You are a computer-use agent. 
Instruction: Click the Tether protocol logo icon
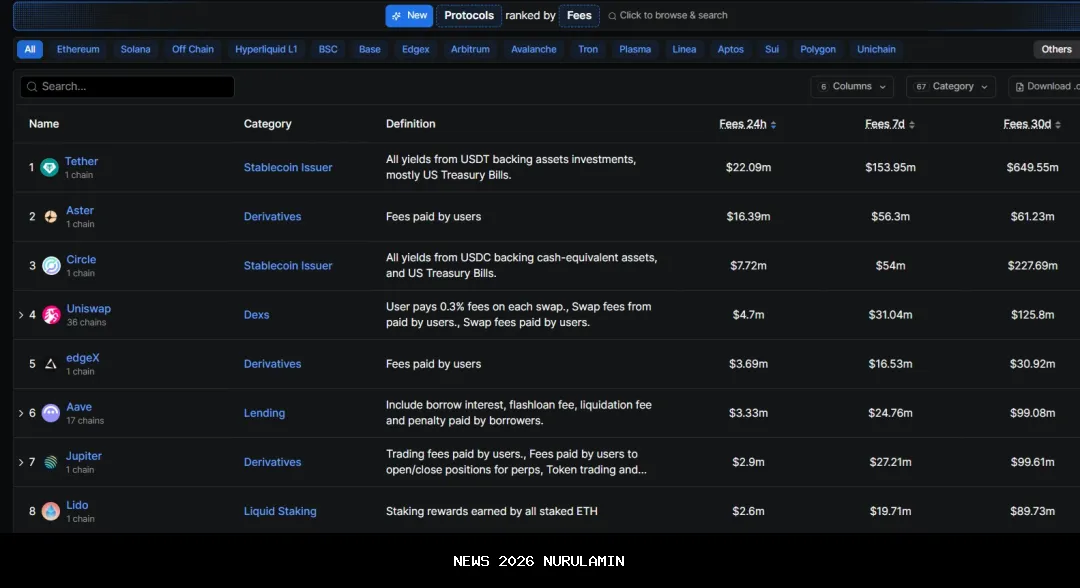coord(49,168)
